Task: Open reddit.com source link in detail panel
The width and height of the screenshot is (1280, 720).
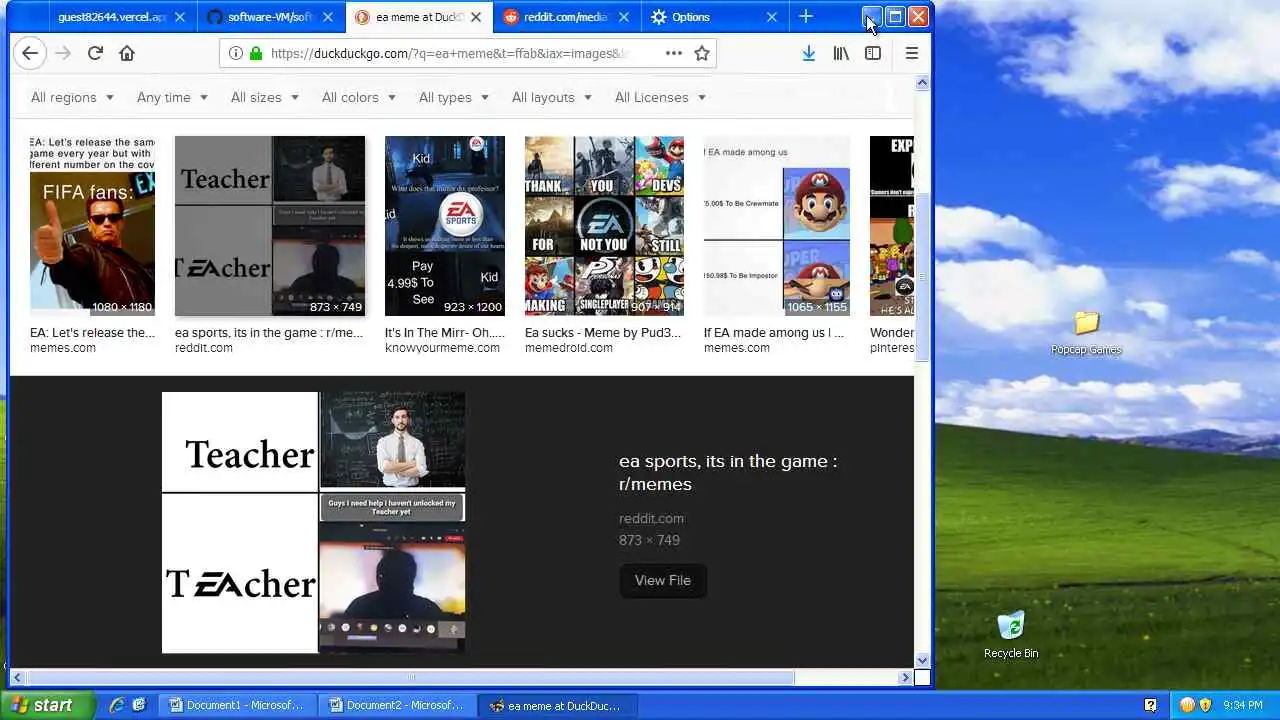Action: [x=651, y=518]
